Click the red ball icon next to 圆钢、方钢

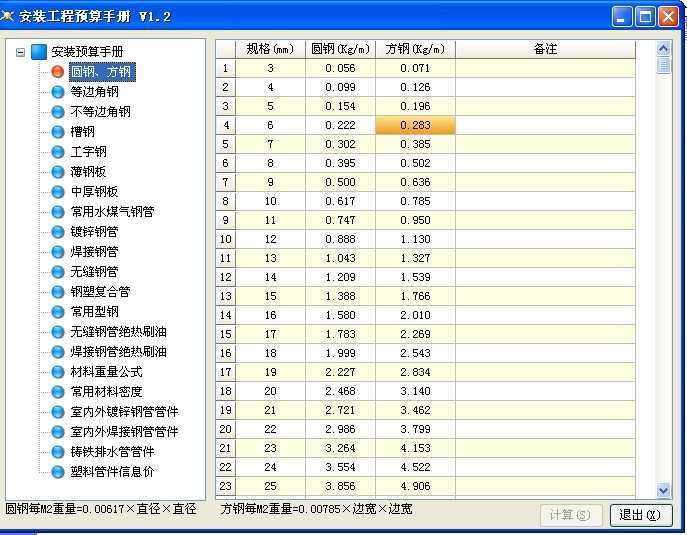pyautogui.click(x=57, y=71)
